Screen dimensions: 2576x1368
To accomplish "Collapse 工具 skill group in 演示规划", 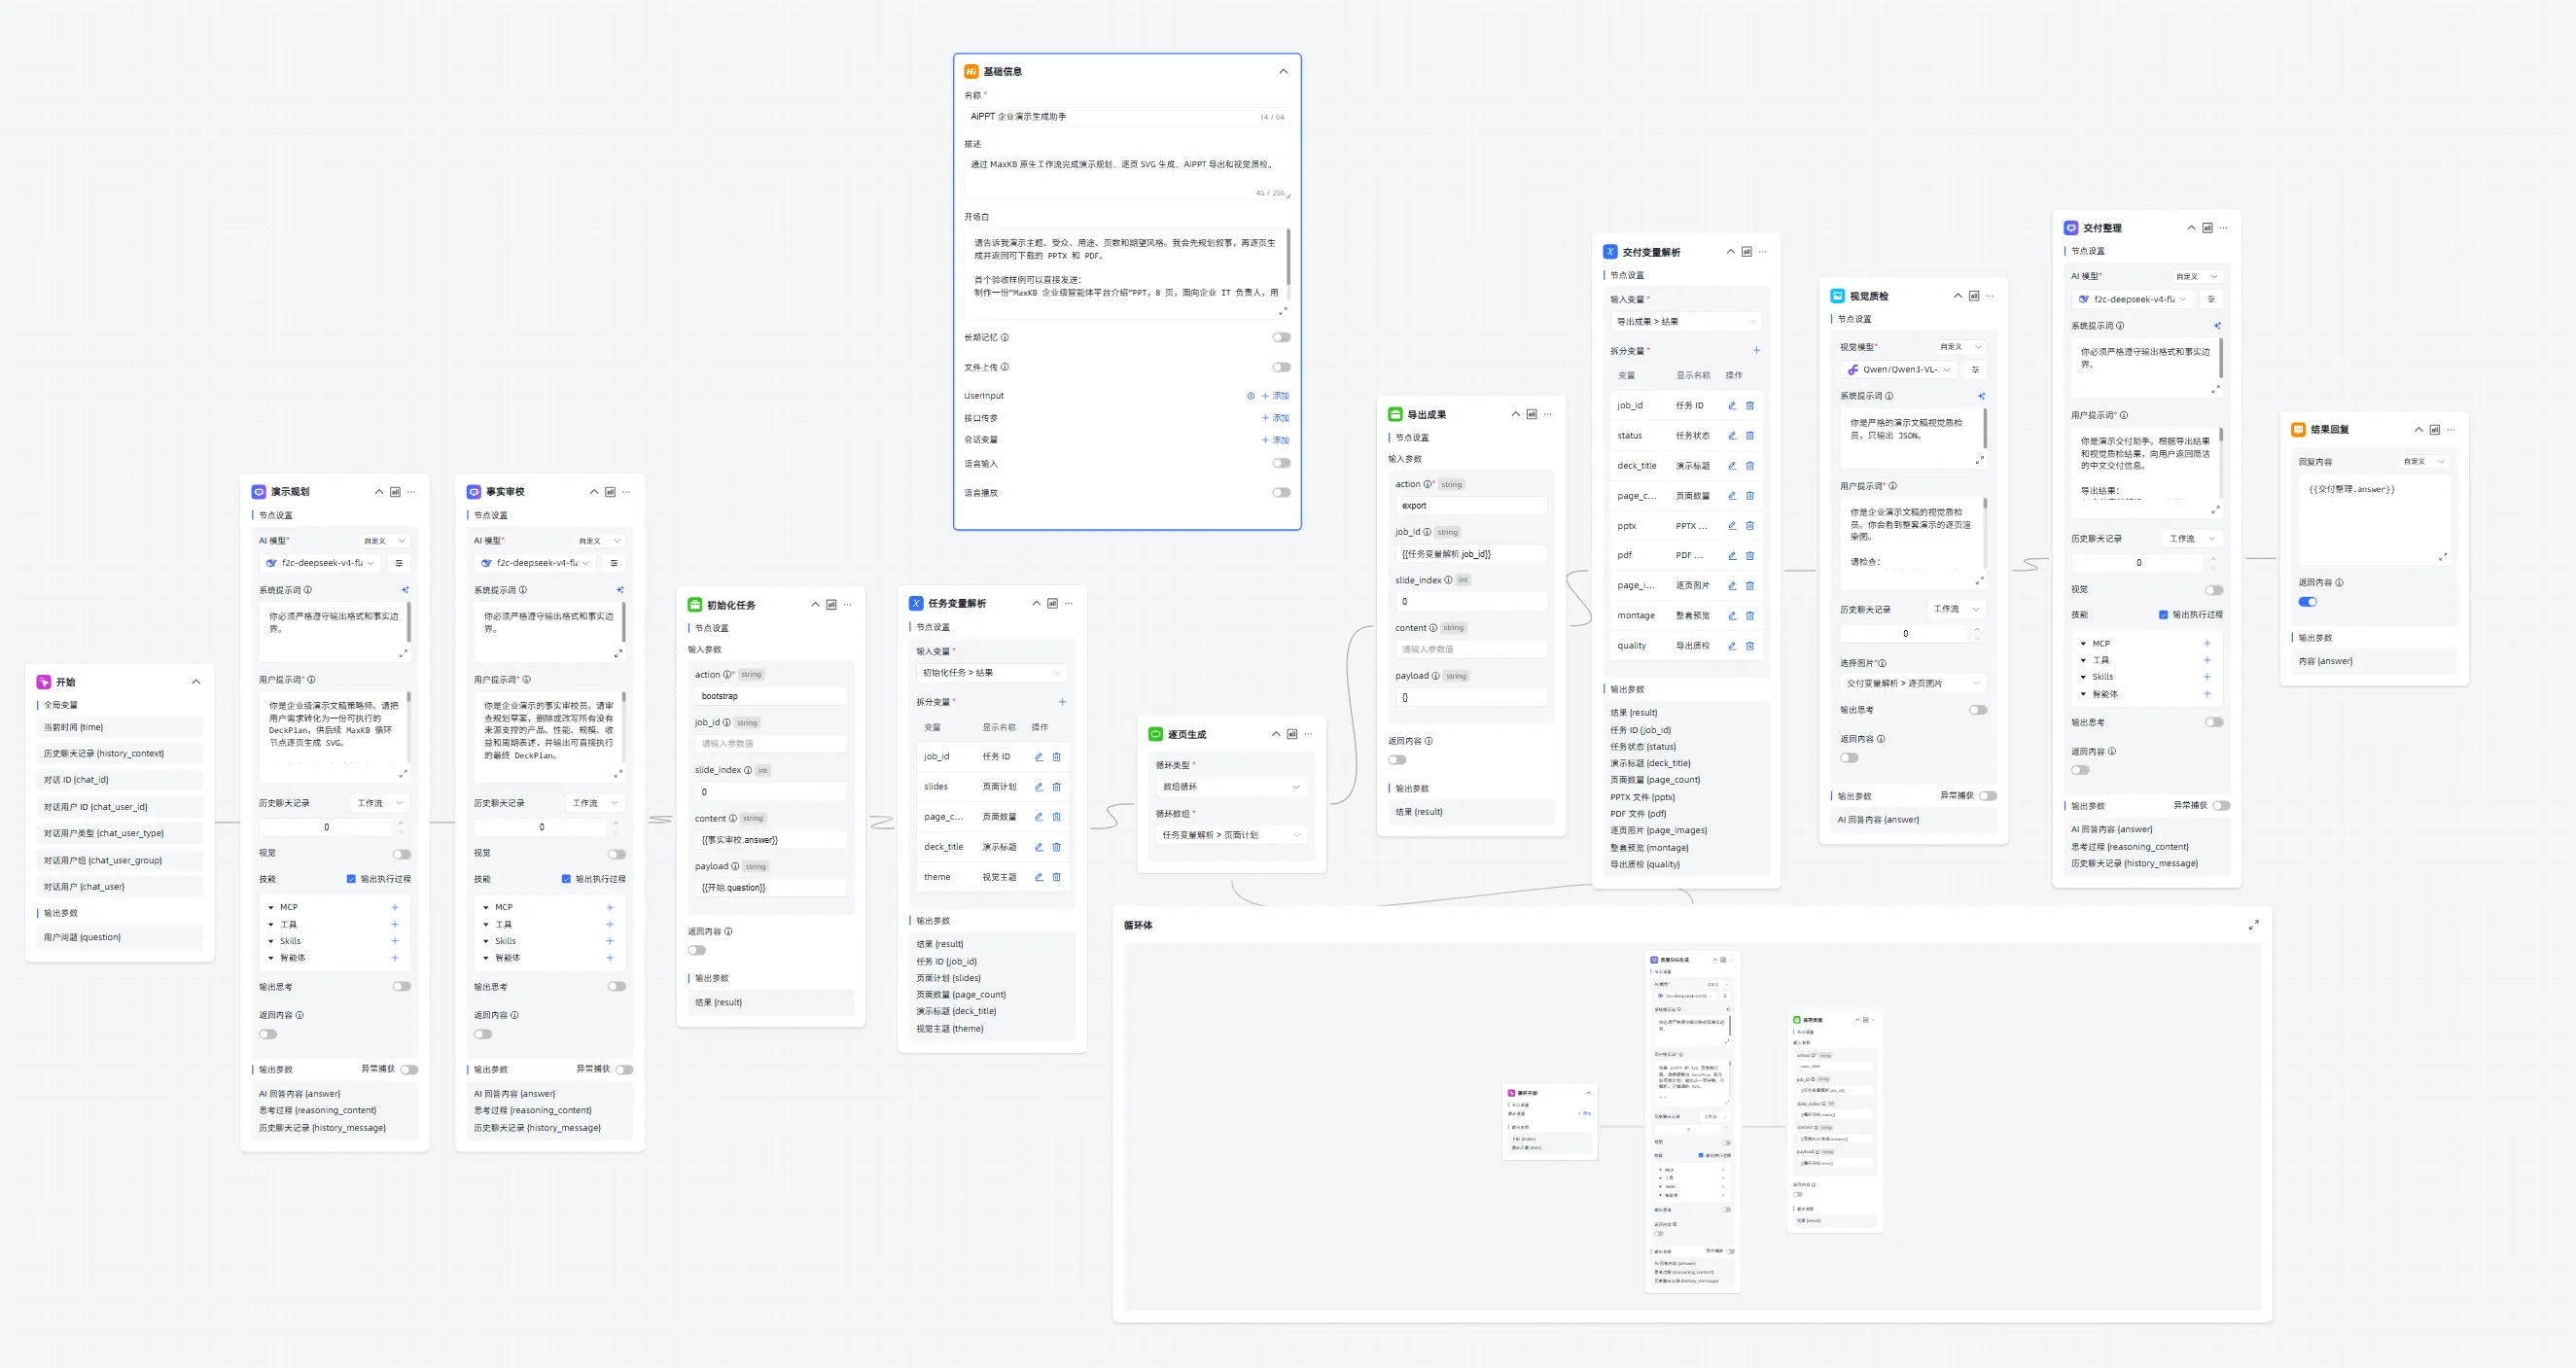I will click(271, 925).
